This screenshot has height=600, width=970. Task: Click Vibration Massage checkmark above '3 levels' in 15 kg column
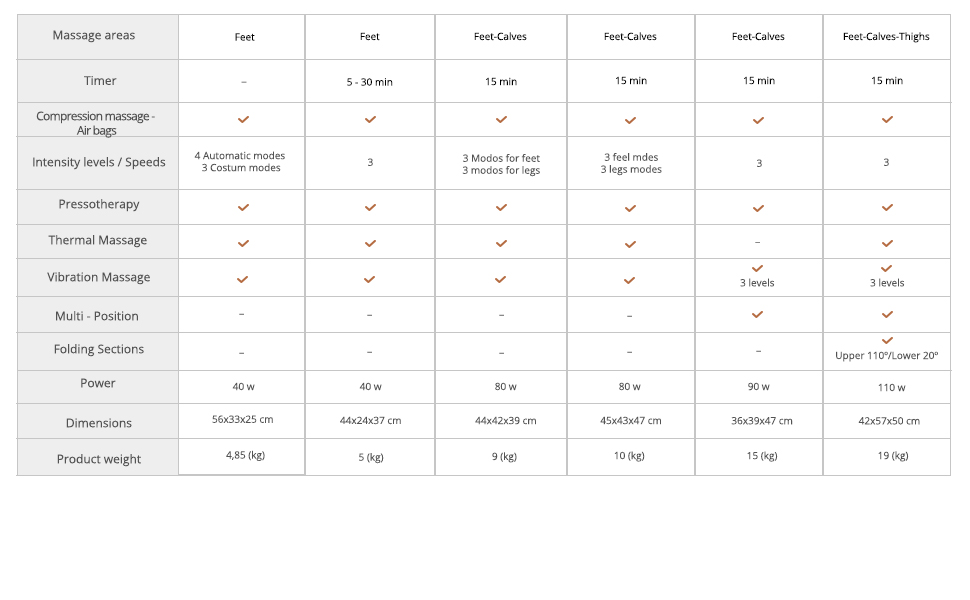pos(758,268)
